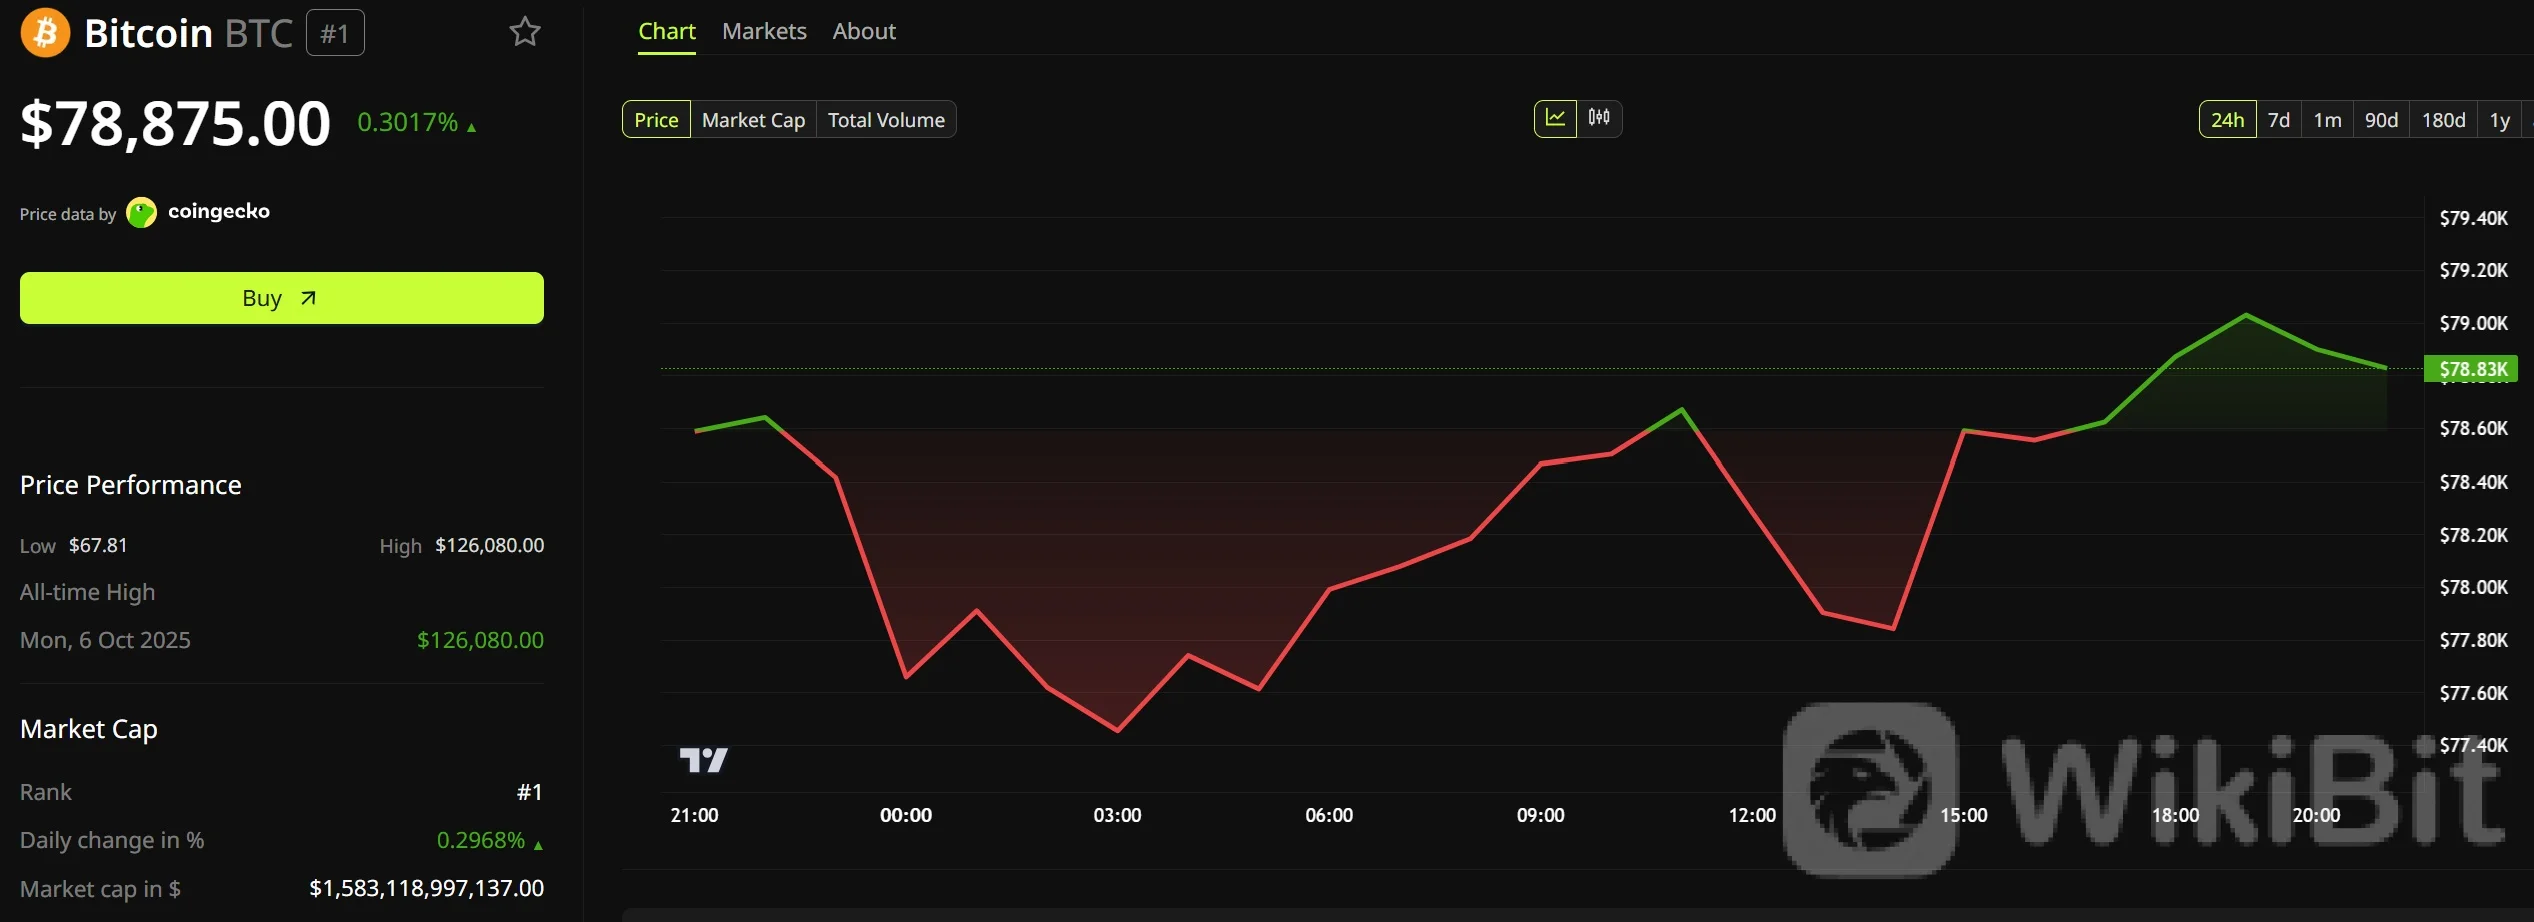Click the 03:00 time axis label
Viewport: 2534px width, 922px height.
click(x=1117, y=815)
